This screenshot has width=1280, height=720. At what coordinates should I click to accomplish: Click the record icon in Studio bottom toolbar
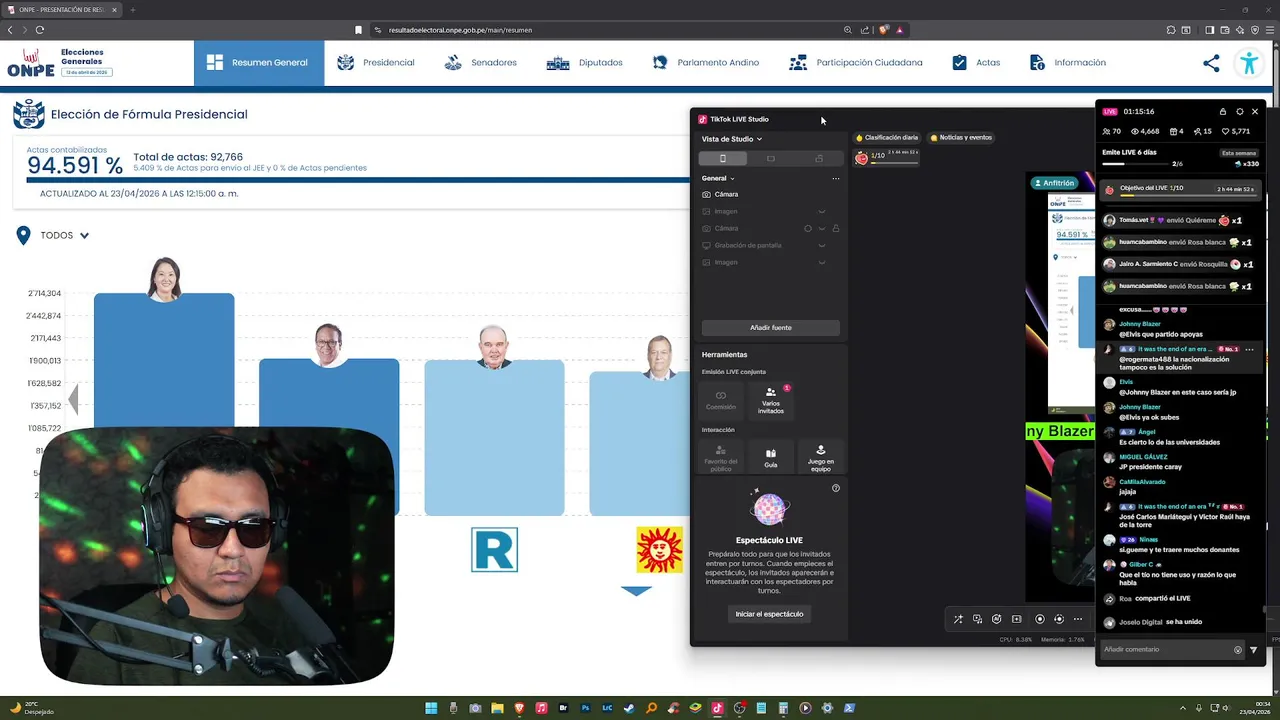click(x=1040, y=619)
